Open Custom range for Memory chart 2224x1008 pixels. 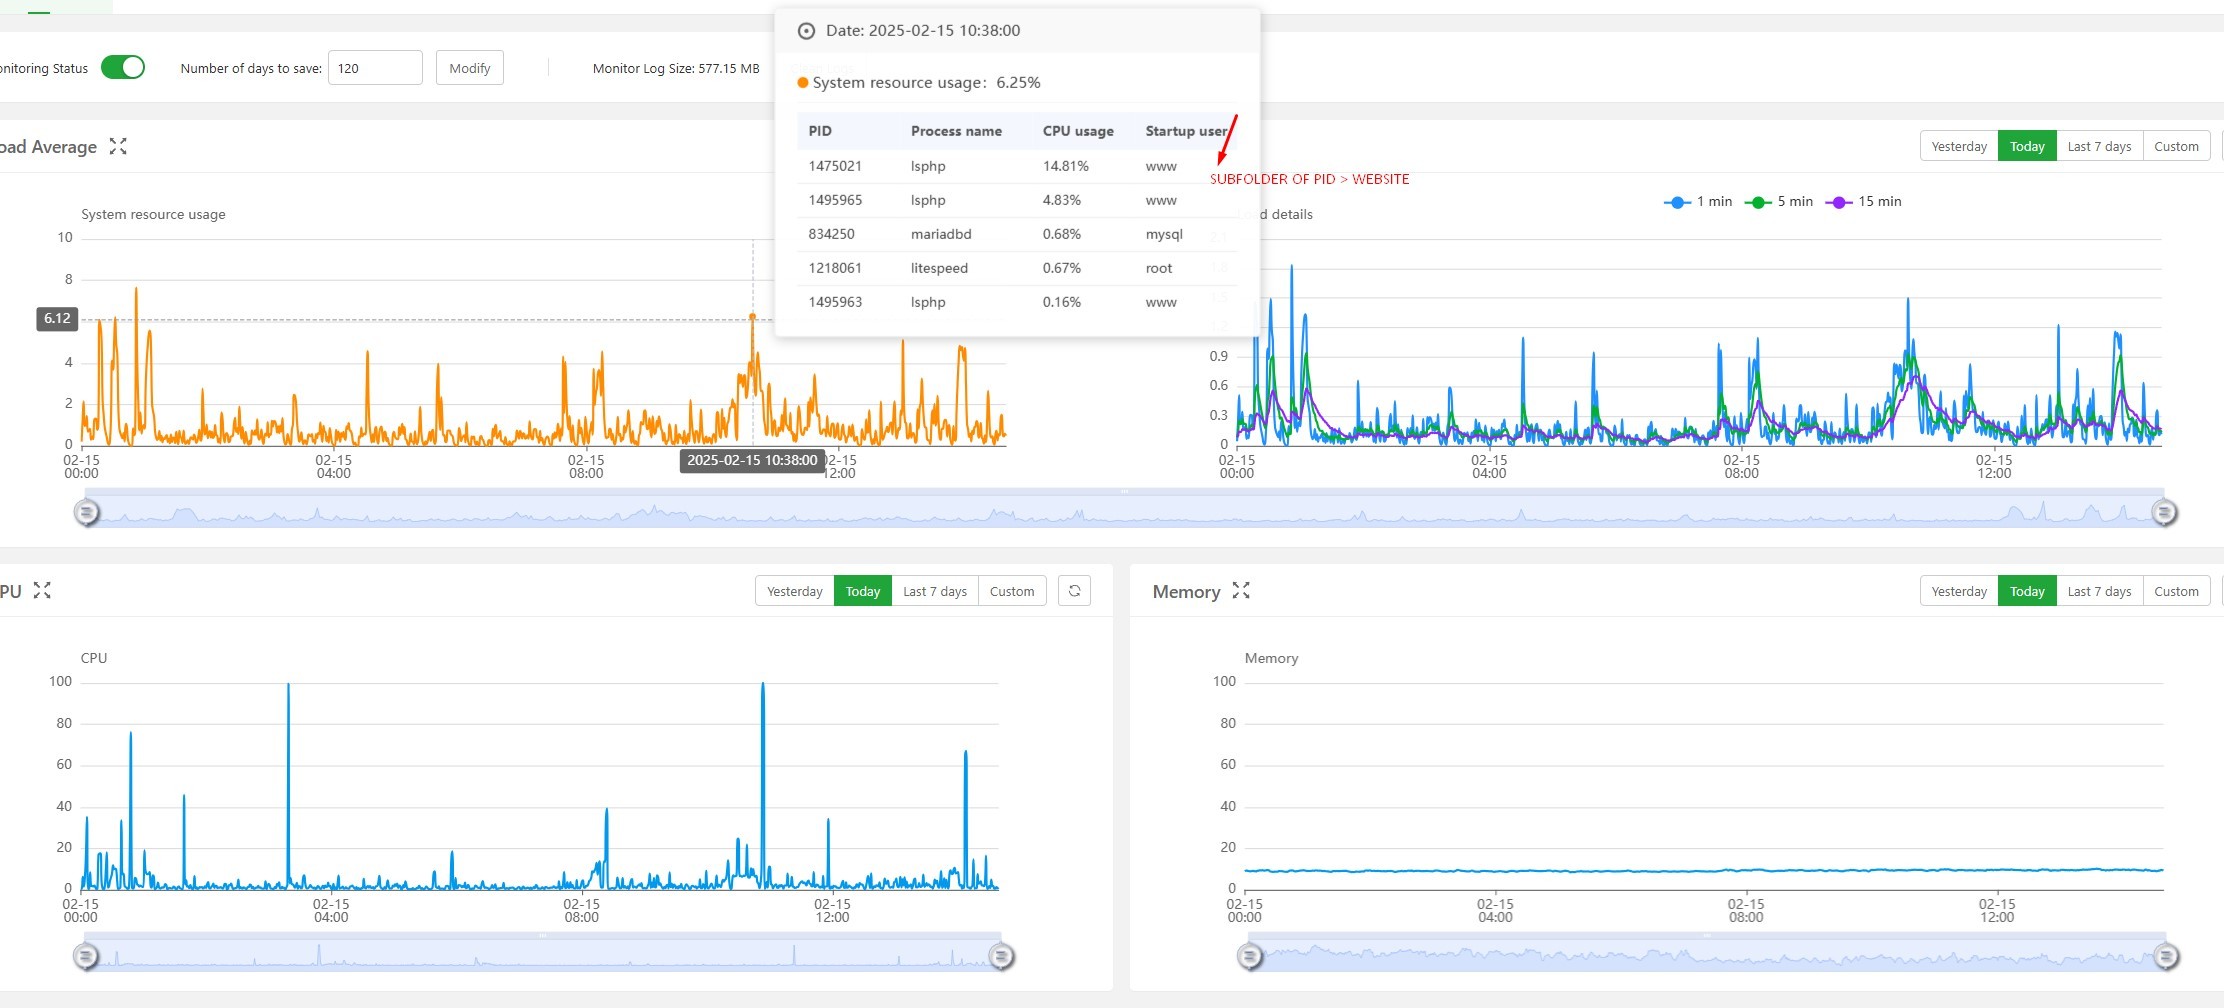click(2176, 591)
